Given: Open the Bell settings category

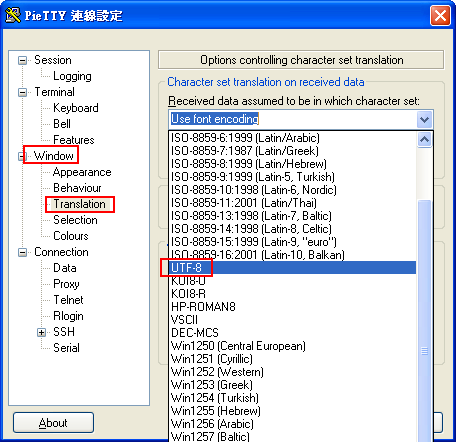Looking at the screenshot, I should point(62,124).
